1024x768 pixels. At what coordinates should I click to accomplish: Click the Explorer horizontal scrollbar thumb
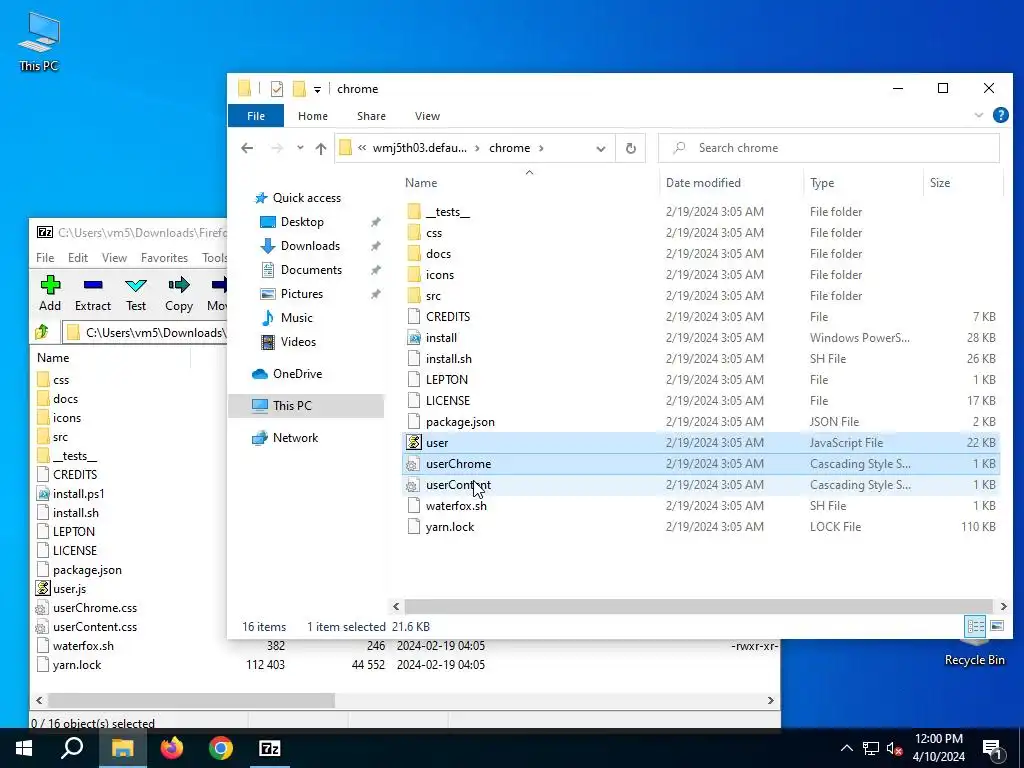pyautogui.click(x=696, y=607)
